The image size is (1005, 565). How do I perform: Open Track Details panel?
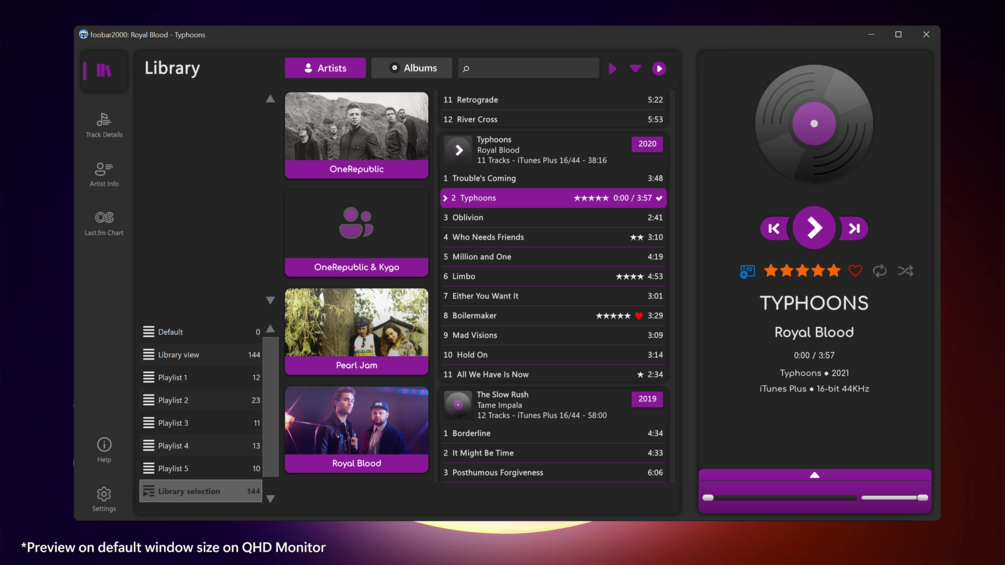coord(104,124)
